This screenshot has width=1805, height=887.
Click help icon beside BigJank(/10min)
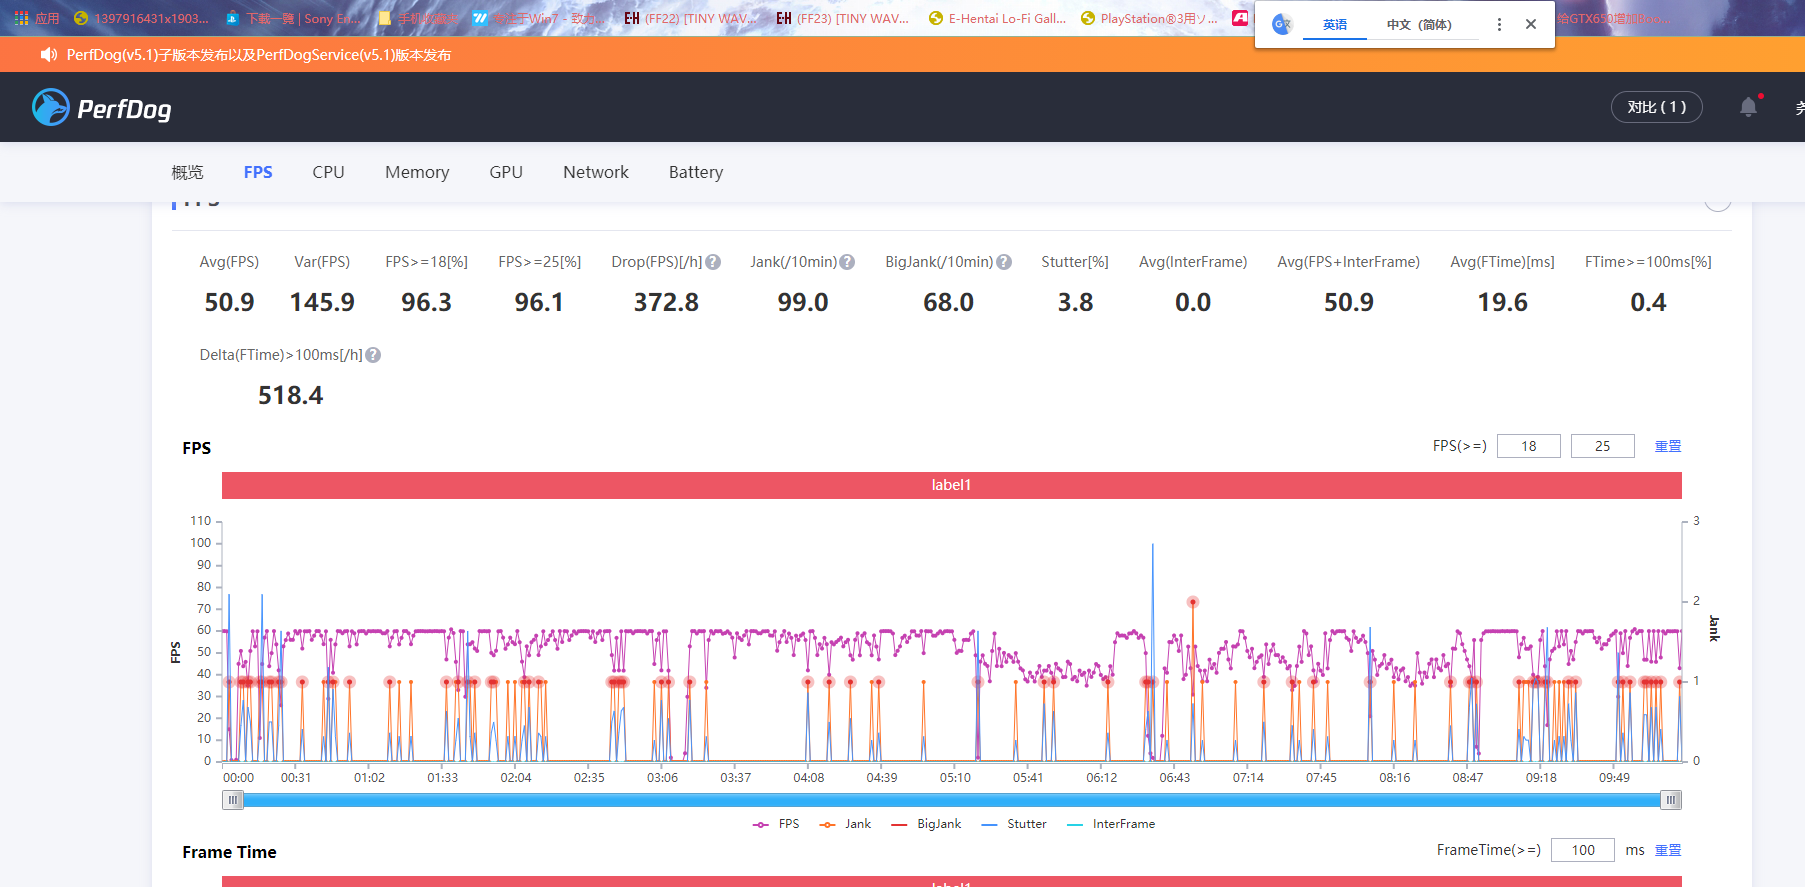tap(1004, 262)
